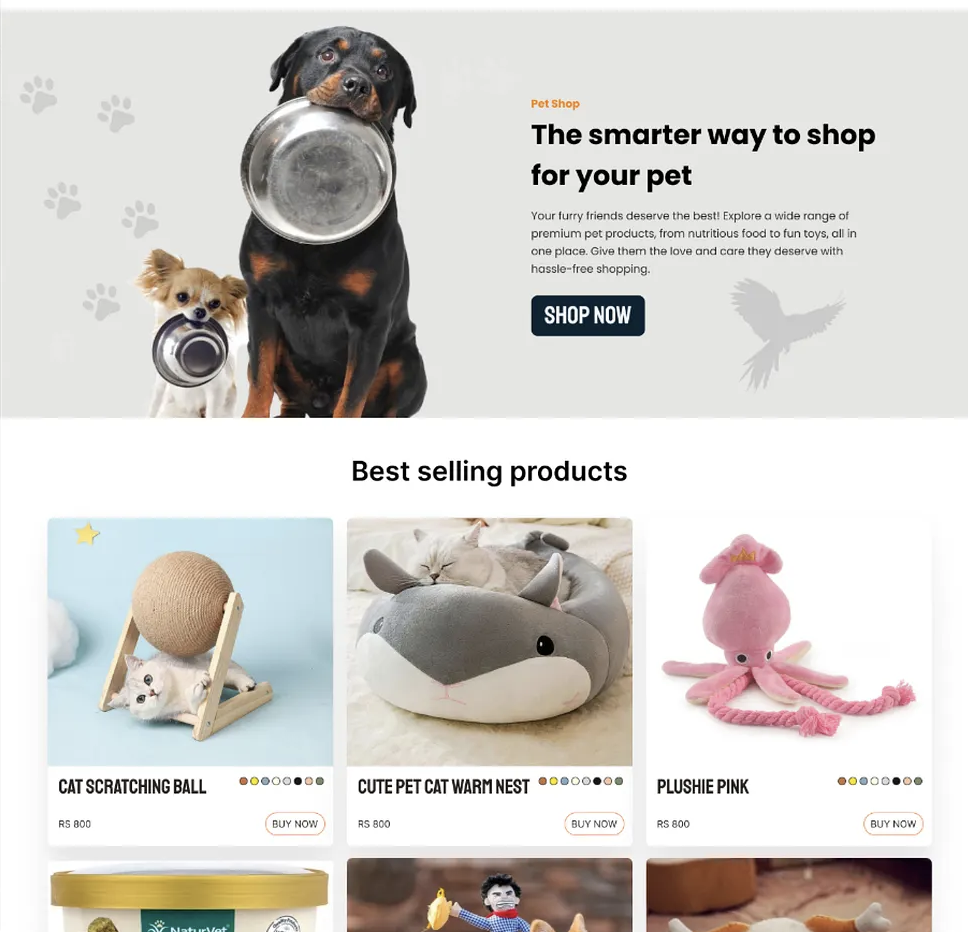Image resolution: width=968 pixels, height=932 pixels.
Task: Click the Best selling products heading
Action: click(x=489, y=471)
